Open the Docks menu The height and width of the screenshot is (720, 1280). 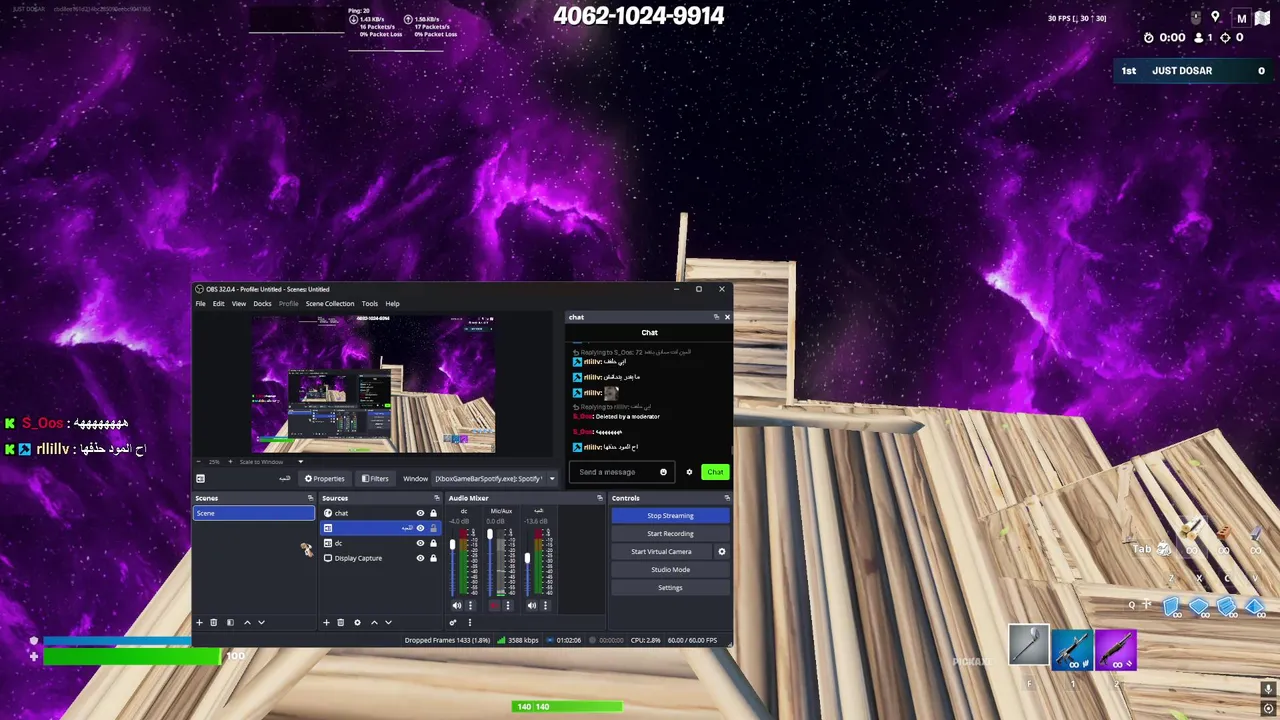click(262, 304)
